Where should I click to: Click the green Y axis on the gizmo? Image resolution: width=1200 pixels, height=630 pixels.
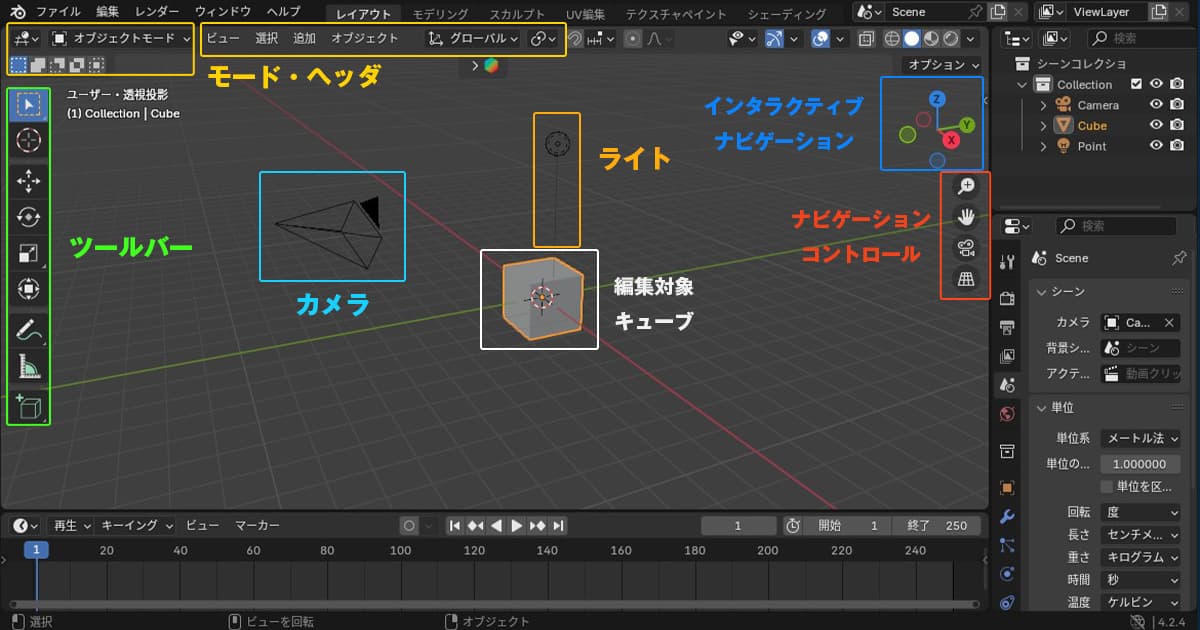click(x=967, y=124)
